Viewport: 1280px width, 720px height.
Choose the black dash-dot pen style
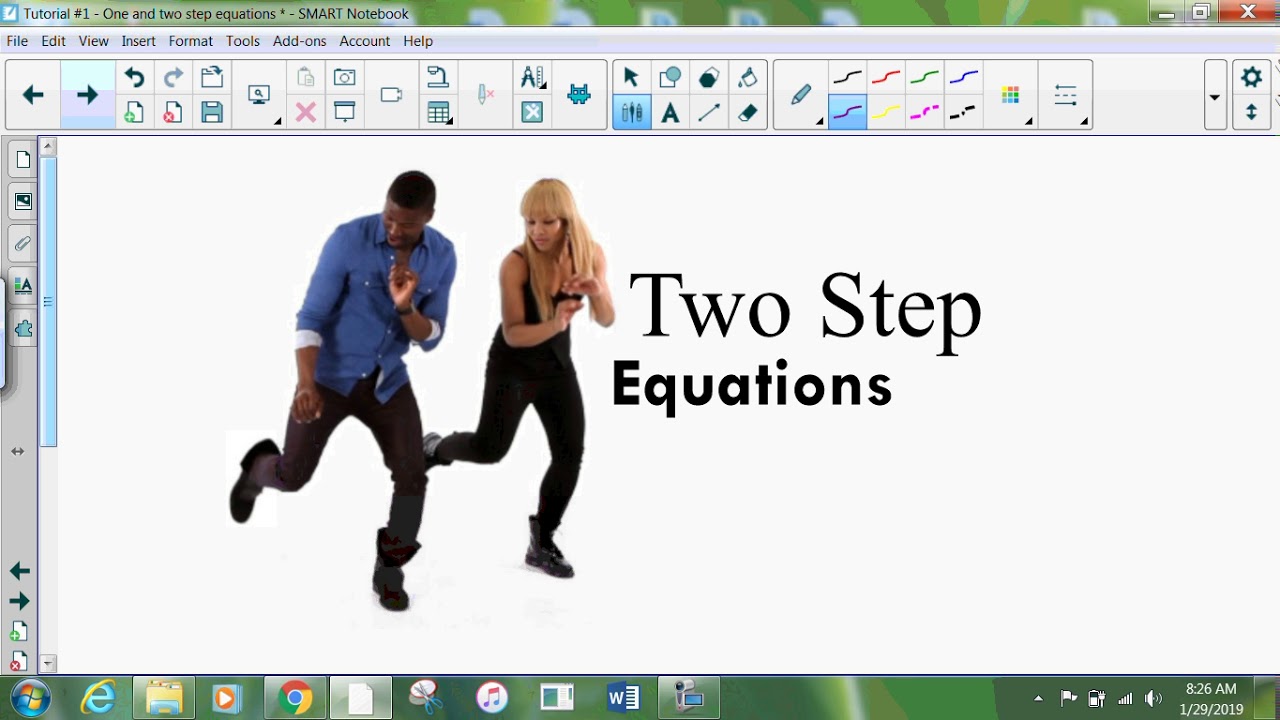click(x=964, y=112)
